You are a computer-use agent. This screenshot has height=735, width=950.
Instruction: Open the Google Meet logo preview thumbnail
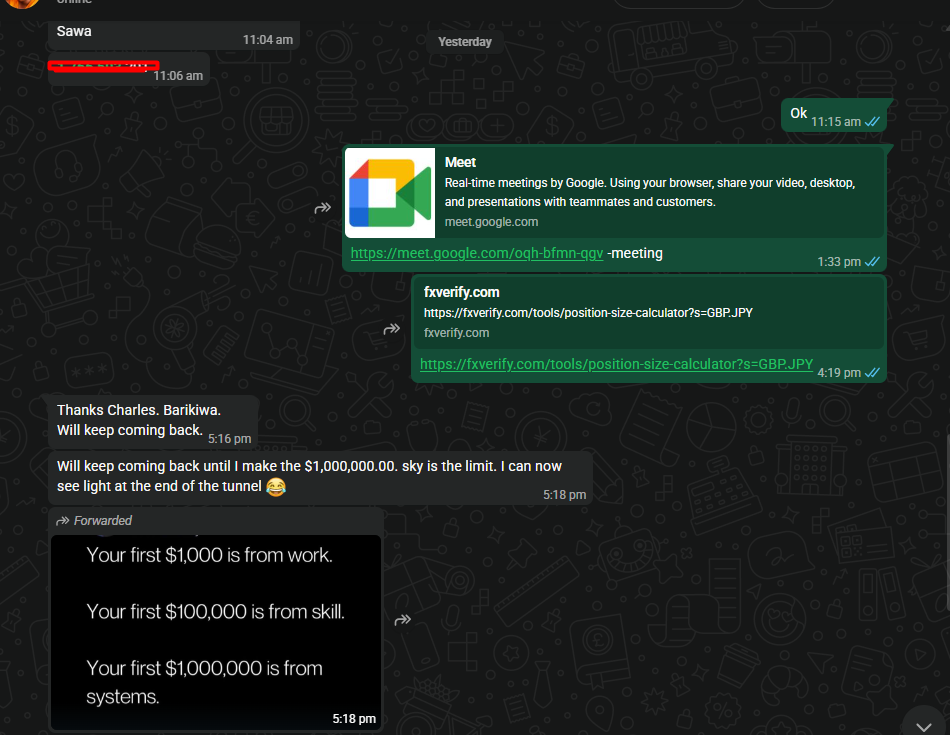390,193
